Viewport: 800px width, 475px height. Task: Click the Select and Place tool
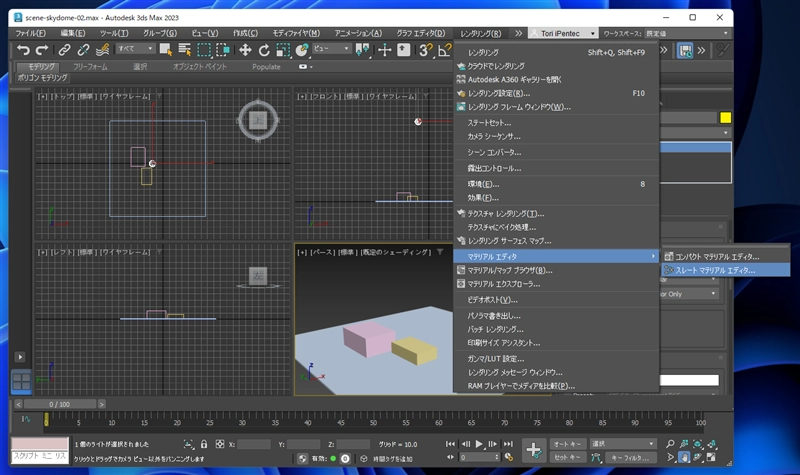click(302, 50)
